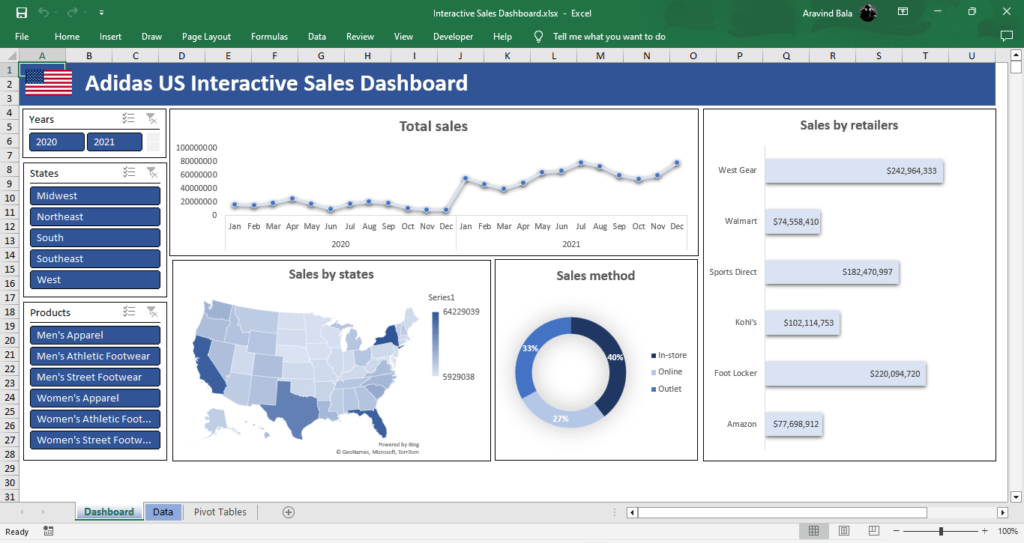Select Women's Street Footwear slicer item
1024x543 pixels.
point(95,439)
